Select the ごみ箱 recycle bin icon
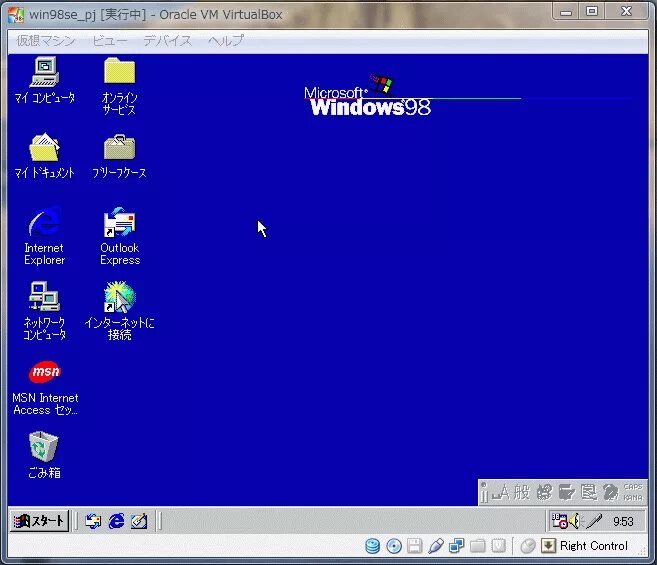This screenshot has width=657, height=565. [x=44, y=447]
